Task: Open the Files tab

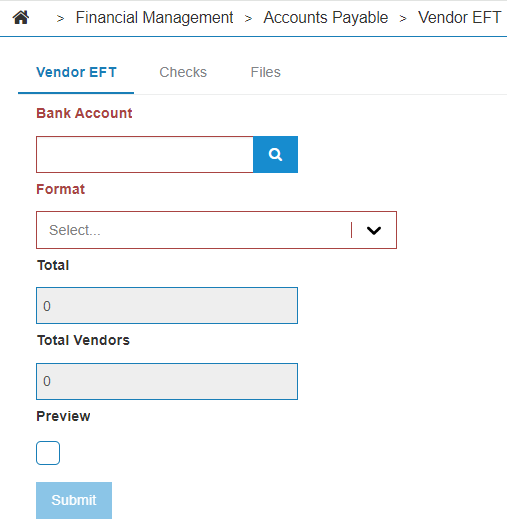Action: click(x=265, y=72)
